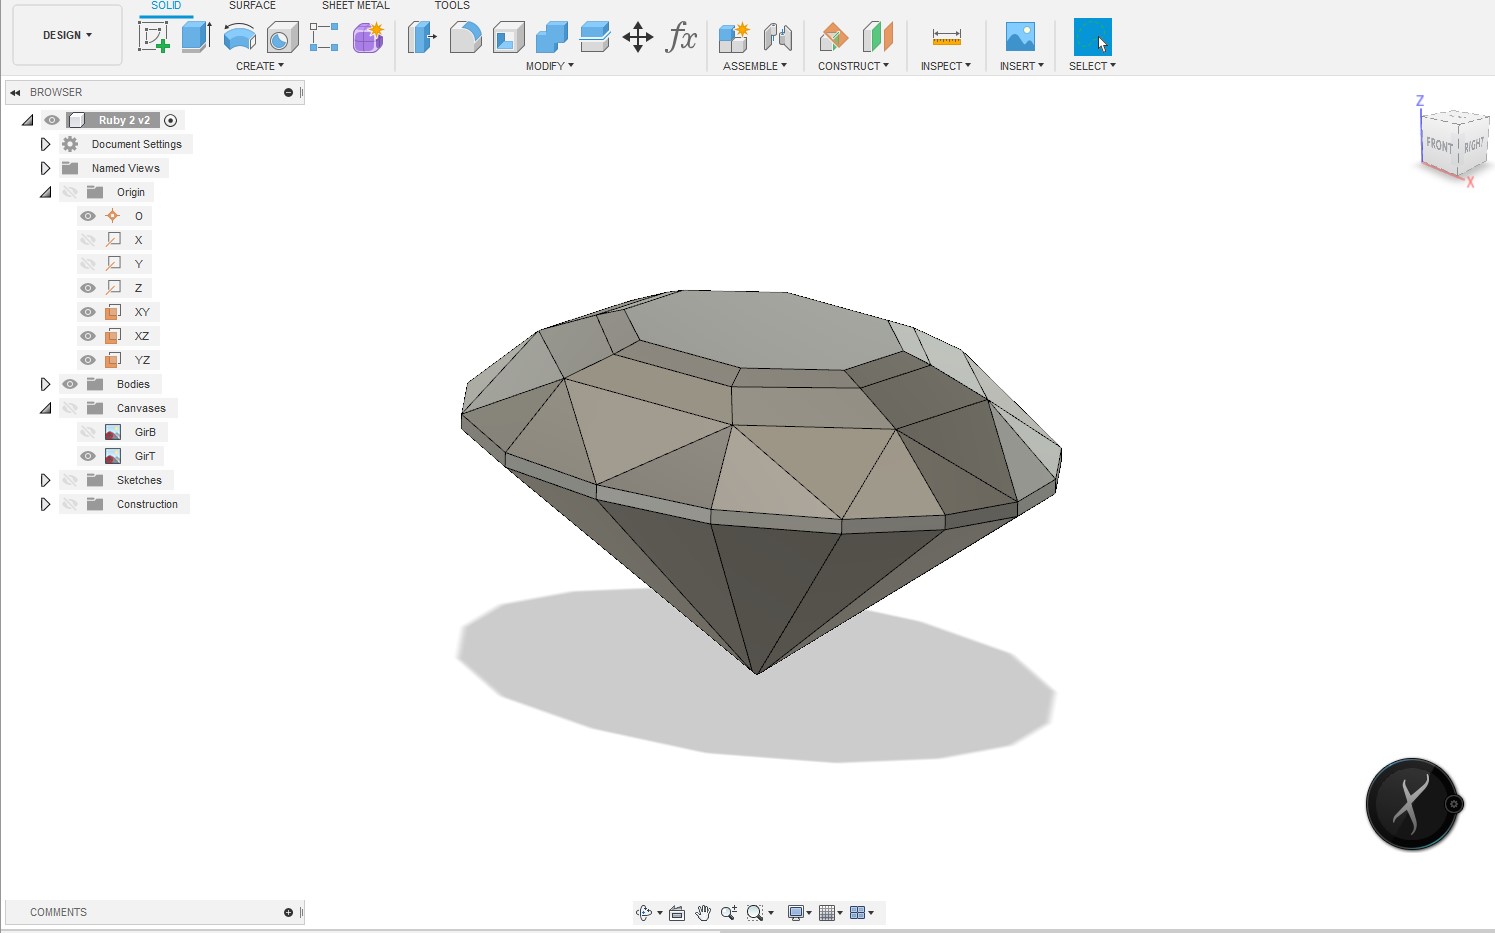
Task: Select the Rectangular Pattern tool
Action: 324,37
